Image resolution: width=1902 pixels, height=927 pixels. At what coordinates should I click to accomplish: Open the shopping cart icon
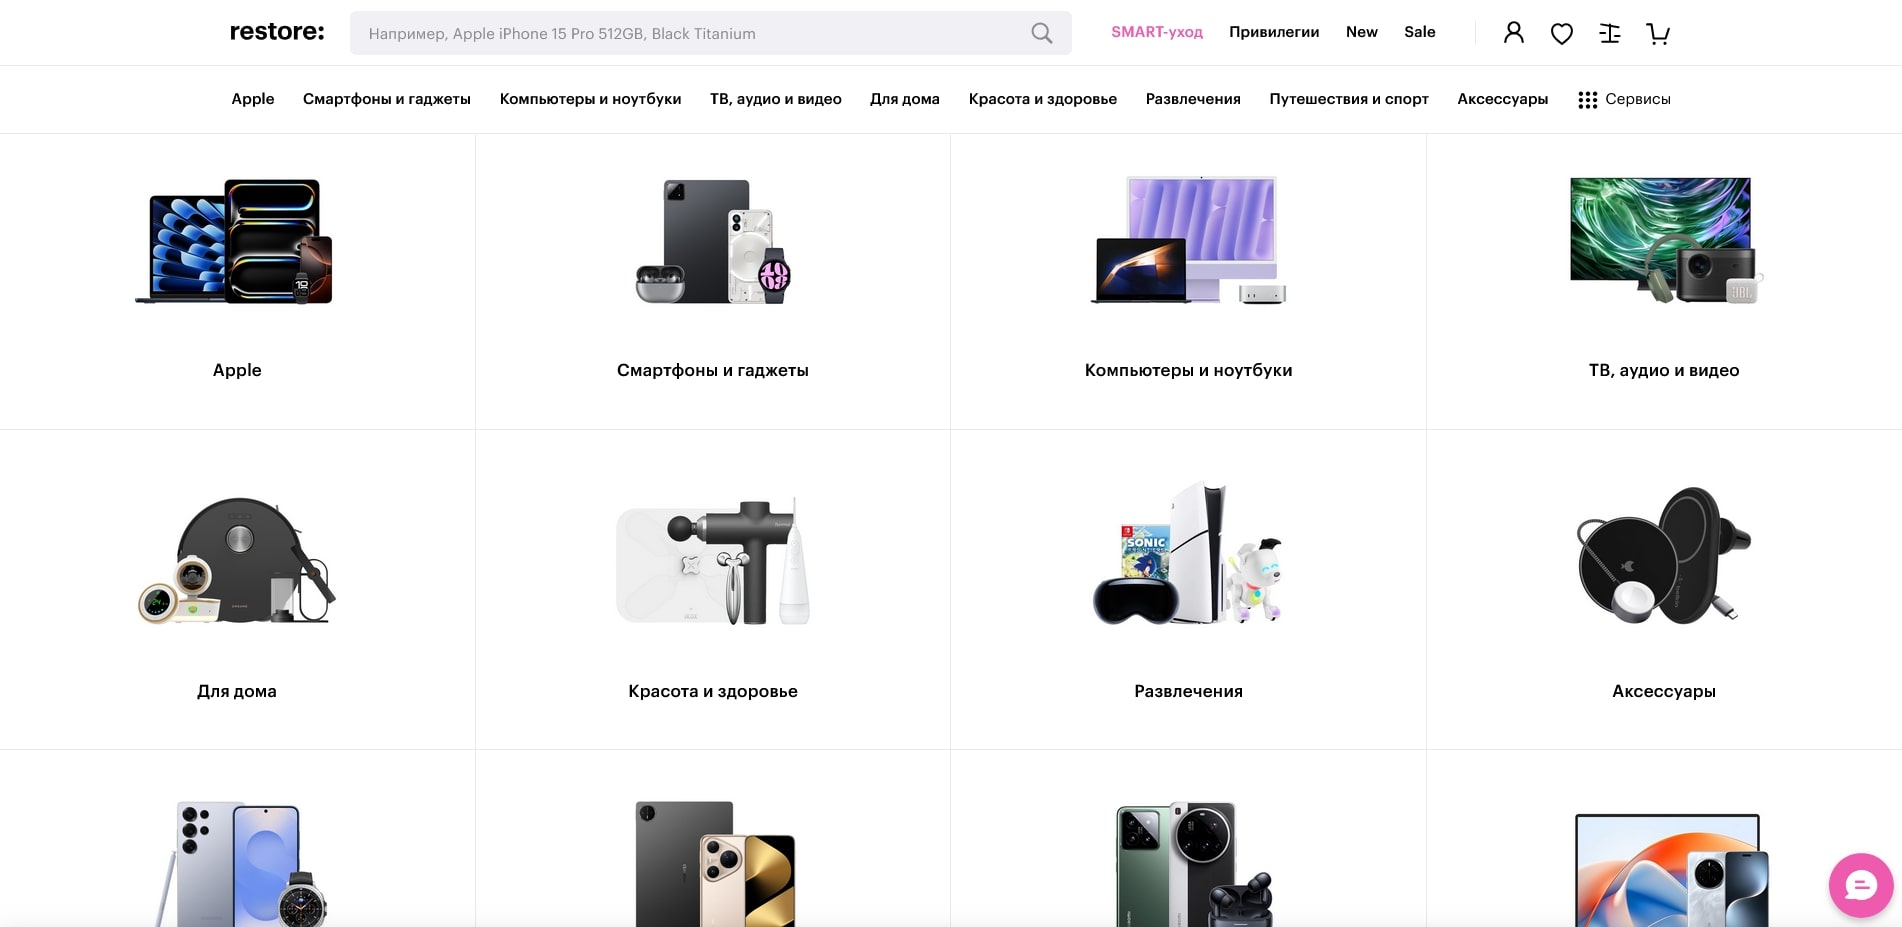(1657, 34)
